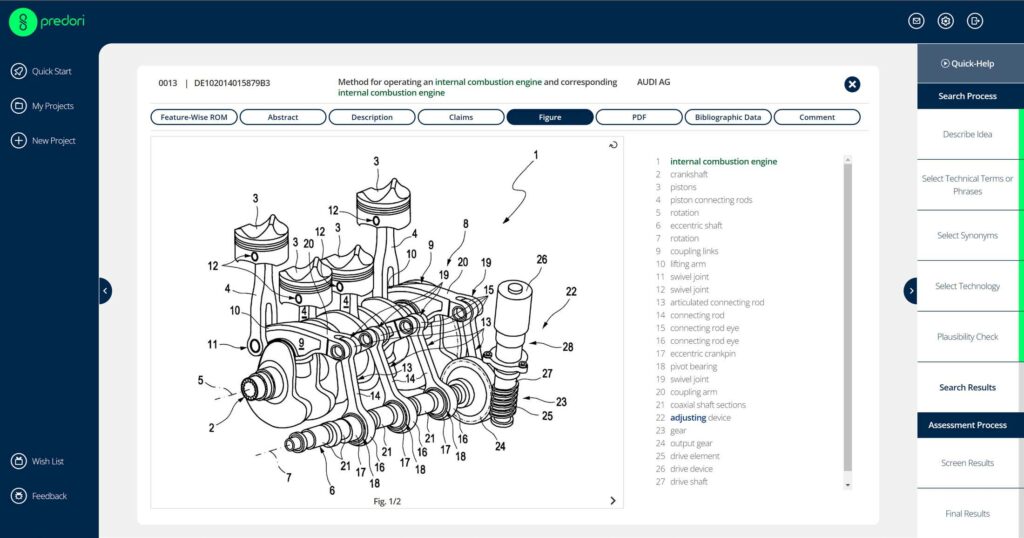Click 'internal combustion engine' list entry
Image resolution: width=1024 pixels, height=538 pixels.
(723, 161)
